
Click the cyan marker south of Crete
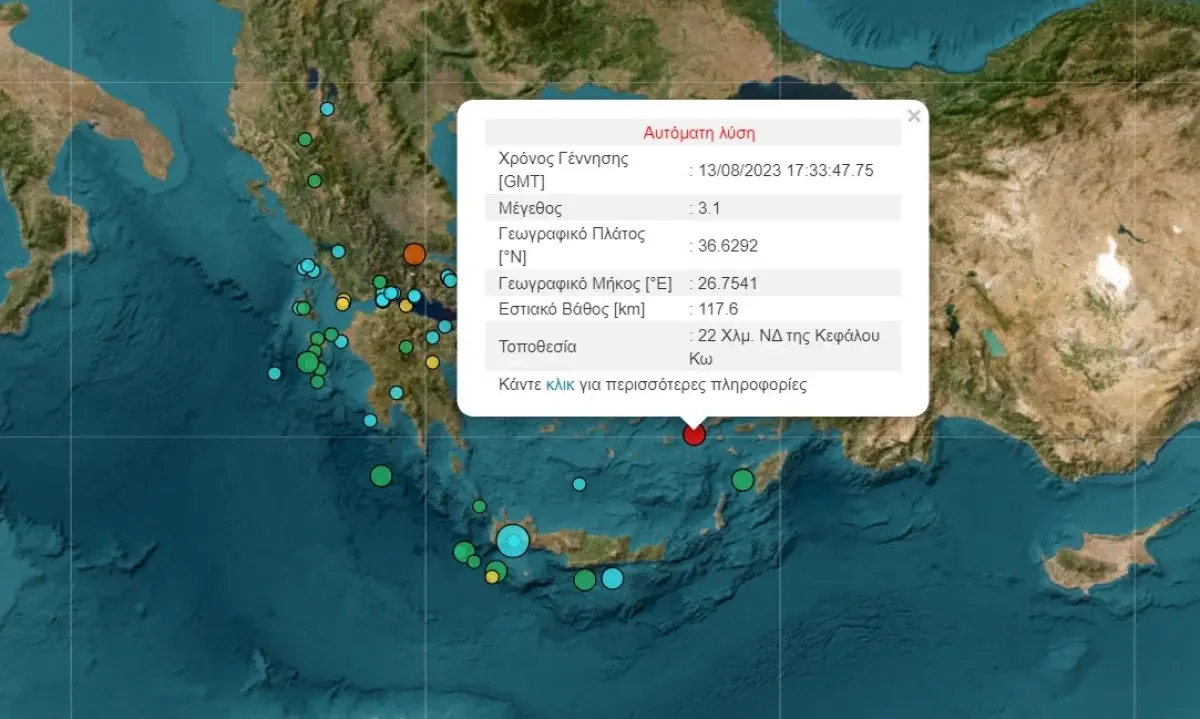click(612, 578)
